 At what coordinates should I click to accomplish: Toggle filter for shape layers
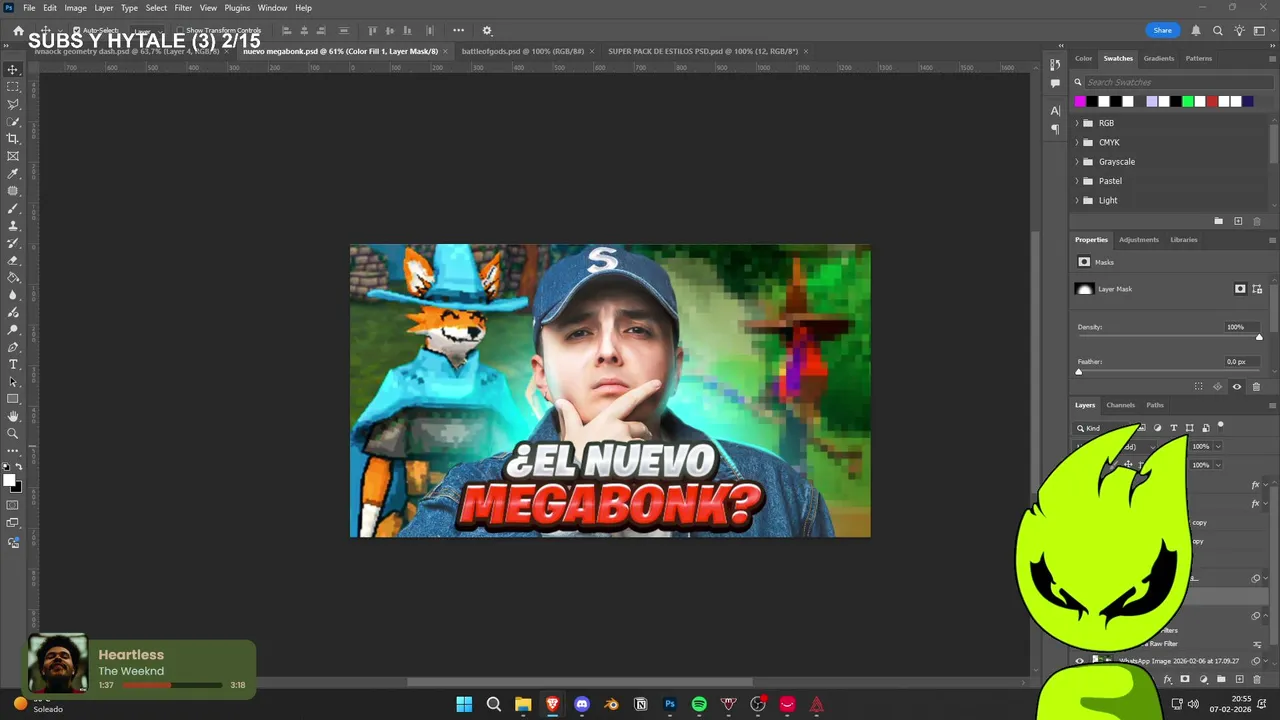(x=1189, y=428)
